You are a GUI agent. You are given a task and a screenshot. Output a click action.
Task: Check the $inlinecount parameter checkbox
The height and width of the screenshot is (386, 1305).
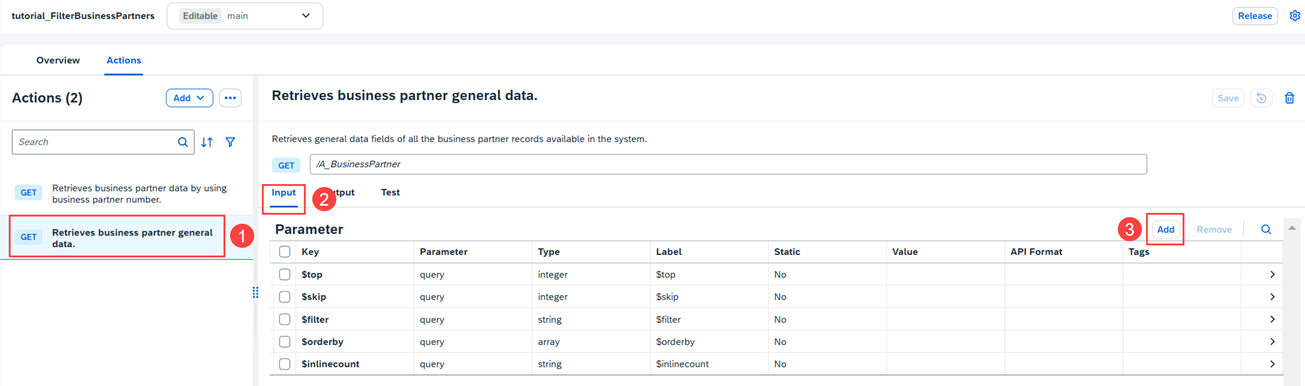285,364
